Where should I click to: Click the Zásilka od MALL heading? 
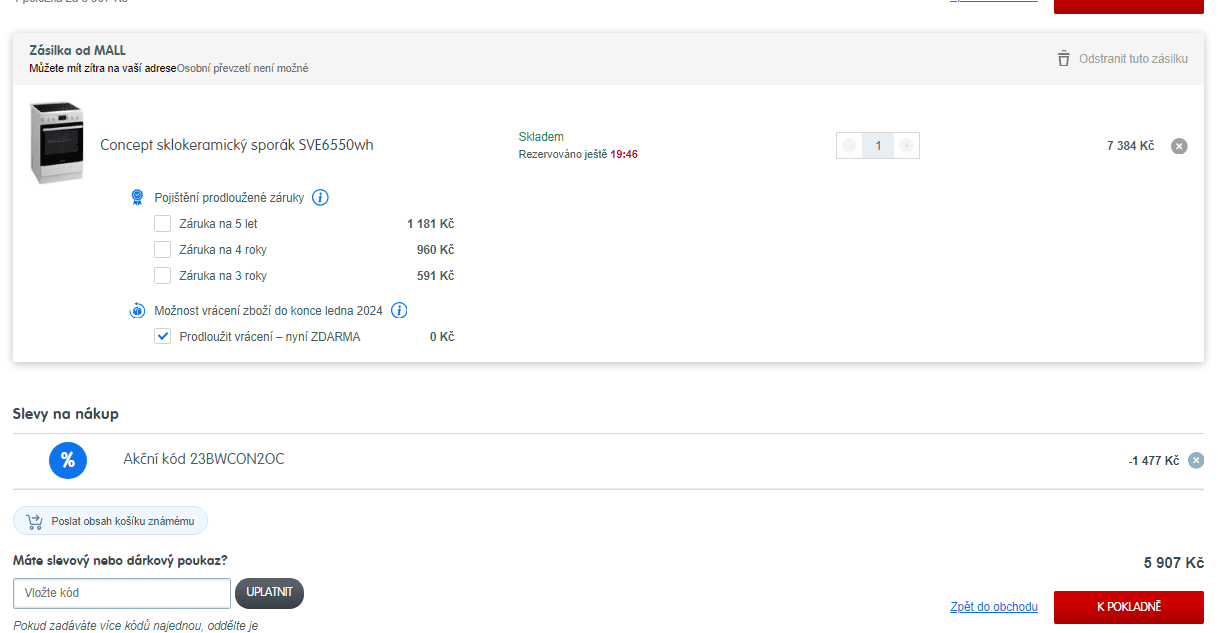click(x=78, y=50)
